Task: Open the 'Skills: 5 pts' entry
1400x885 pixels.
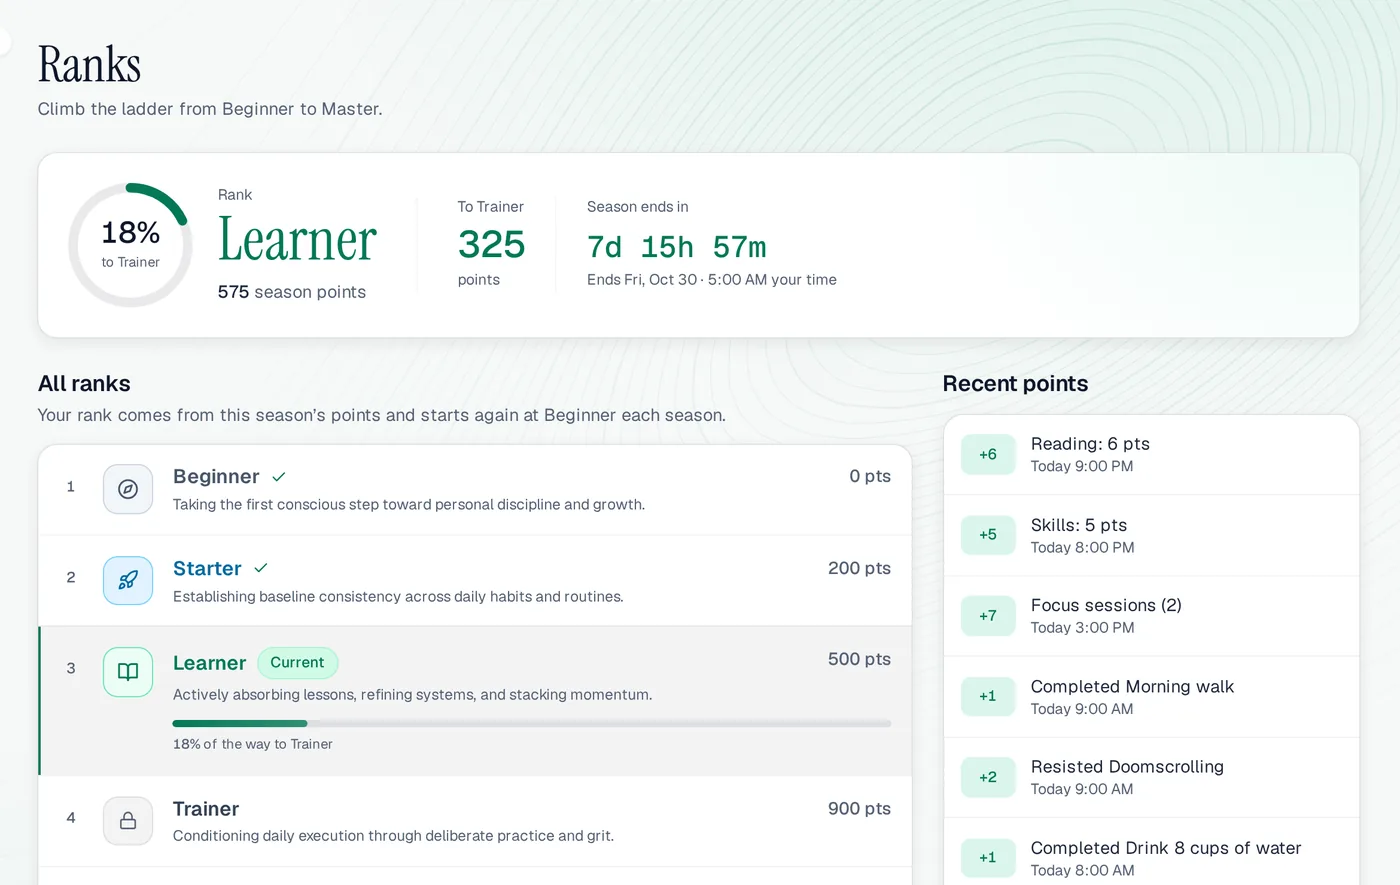Action: (1151, 535)
